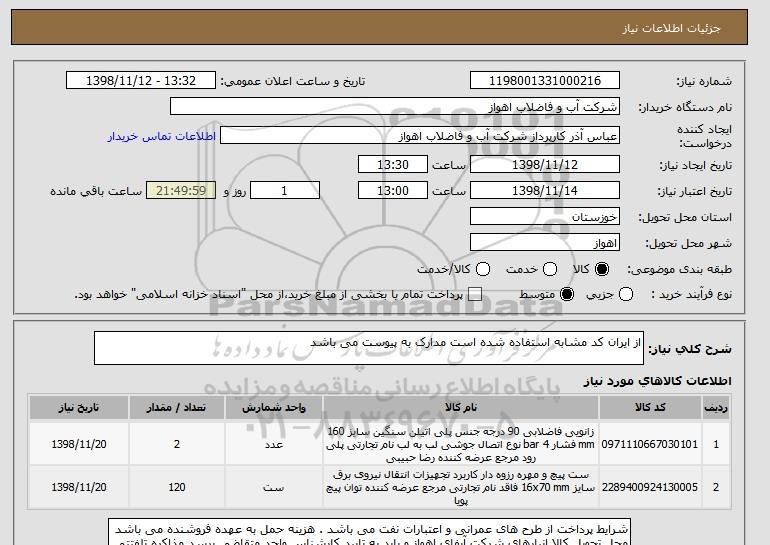Click the تاریخ نیاز column header
The width and height of the screenshot is (770, 545).
79,408
